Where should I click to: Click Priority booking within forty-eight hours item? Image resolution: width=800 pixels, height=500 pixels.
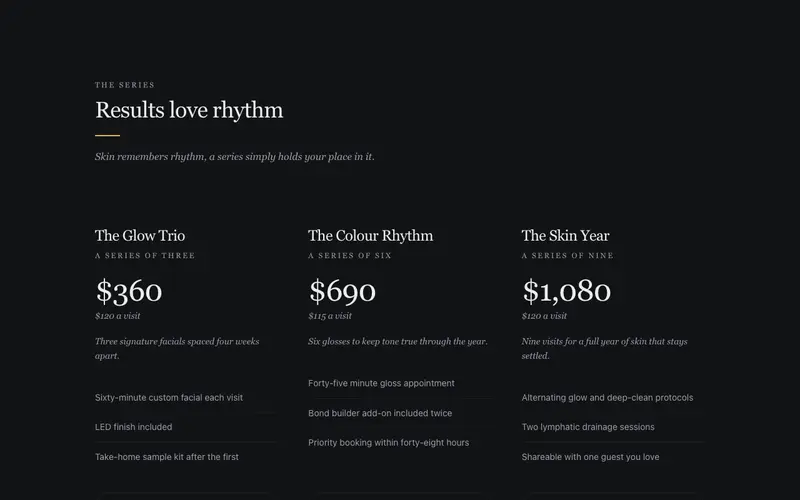click(x=389, y=442)
